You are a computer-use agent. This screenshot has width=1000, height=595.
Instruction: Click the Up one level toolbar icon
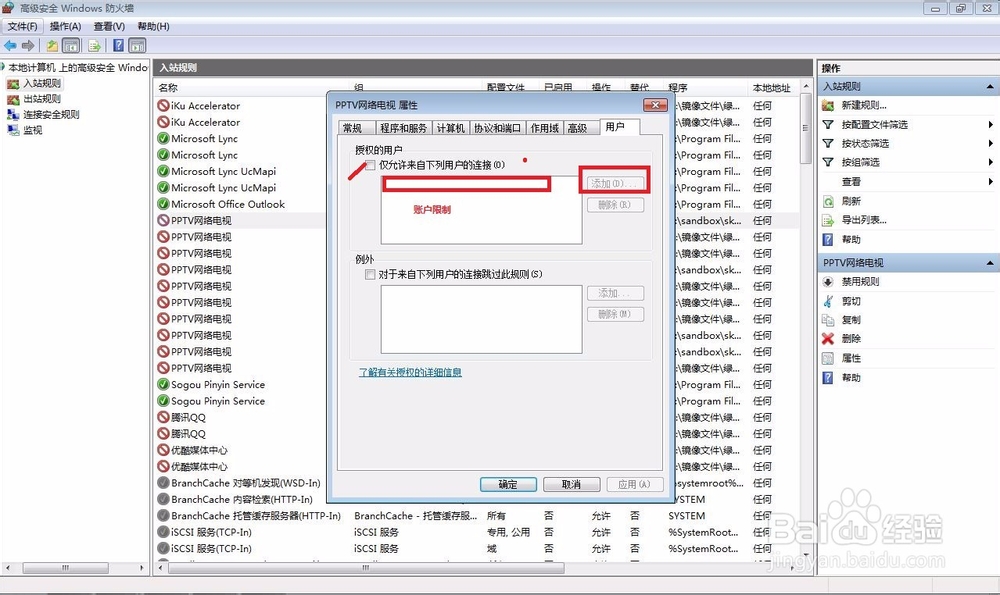[52, 45]
